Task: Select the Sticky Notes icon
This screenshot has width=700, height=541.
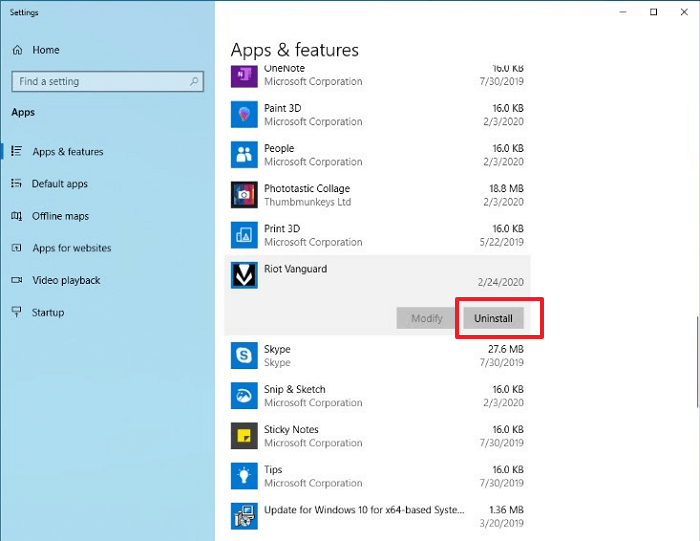Action: pyautogui.click(x=245, y=435)
